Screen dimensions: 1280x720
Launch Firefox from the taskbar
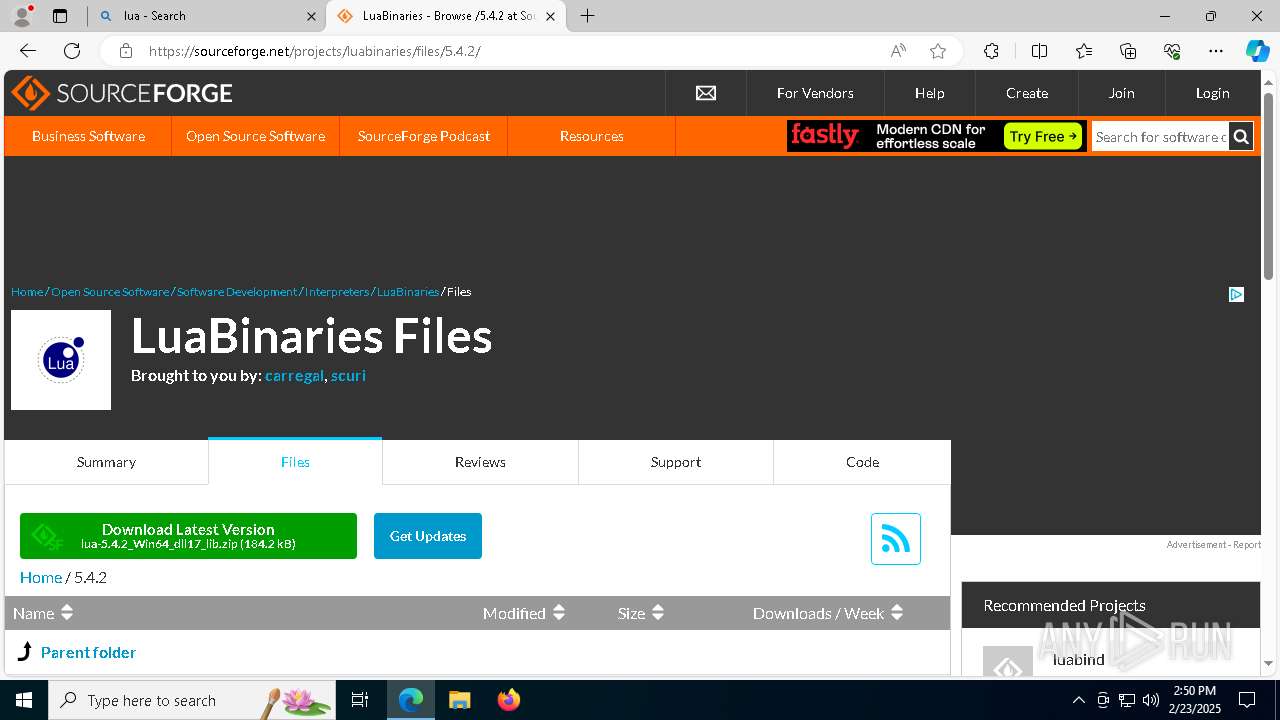[509, 700]
